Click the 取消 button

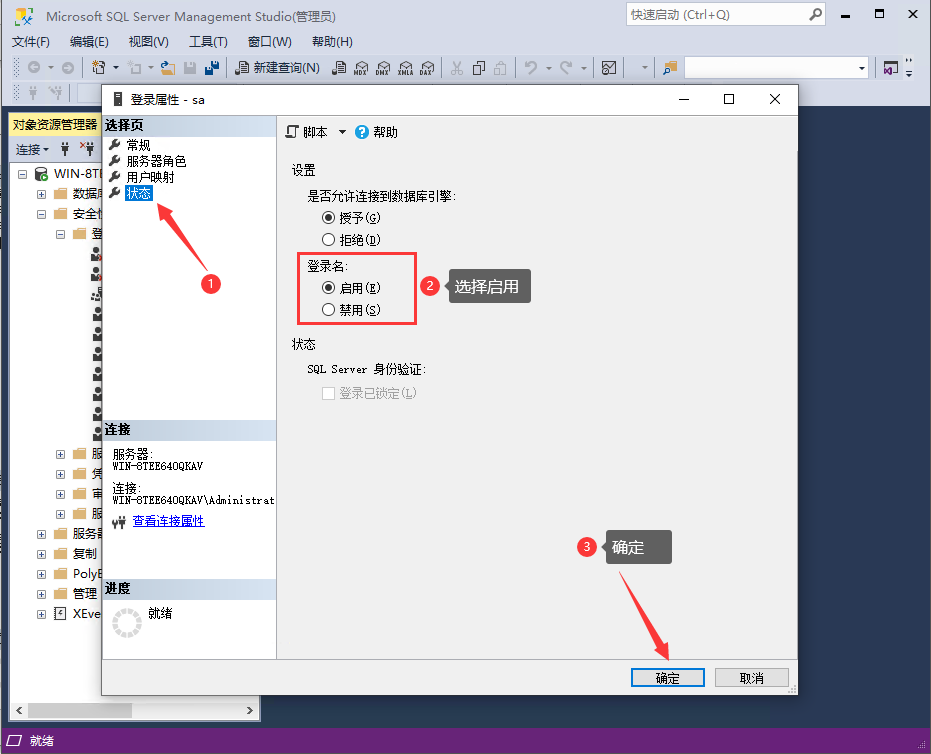coord(751,677)
